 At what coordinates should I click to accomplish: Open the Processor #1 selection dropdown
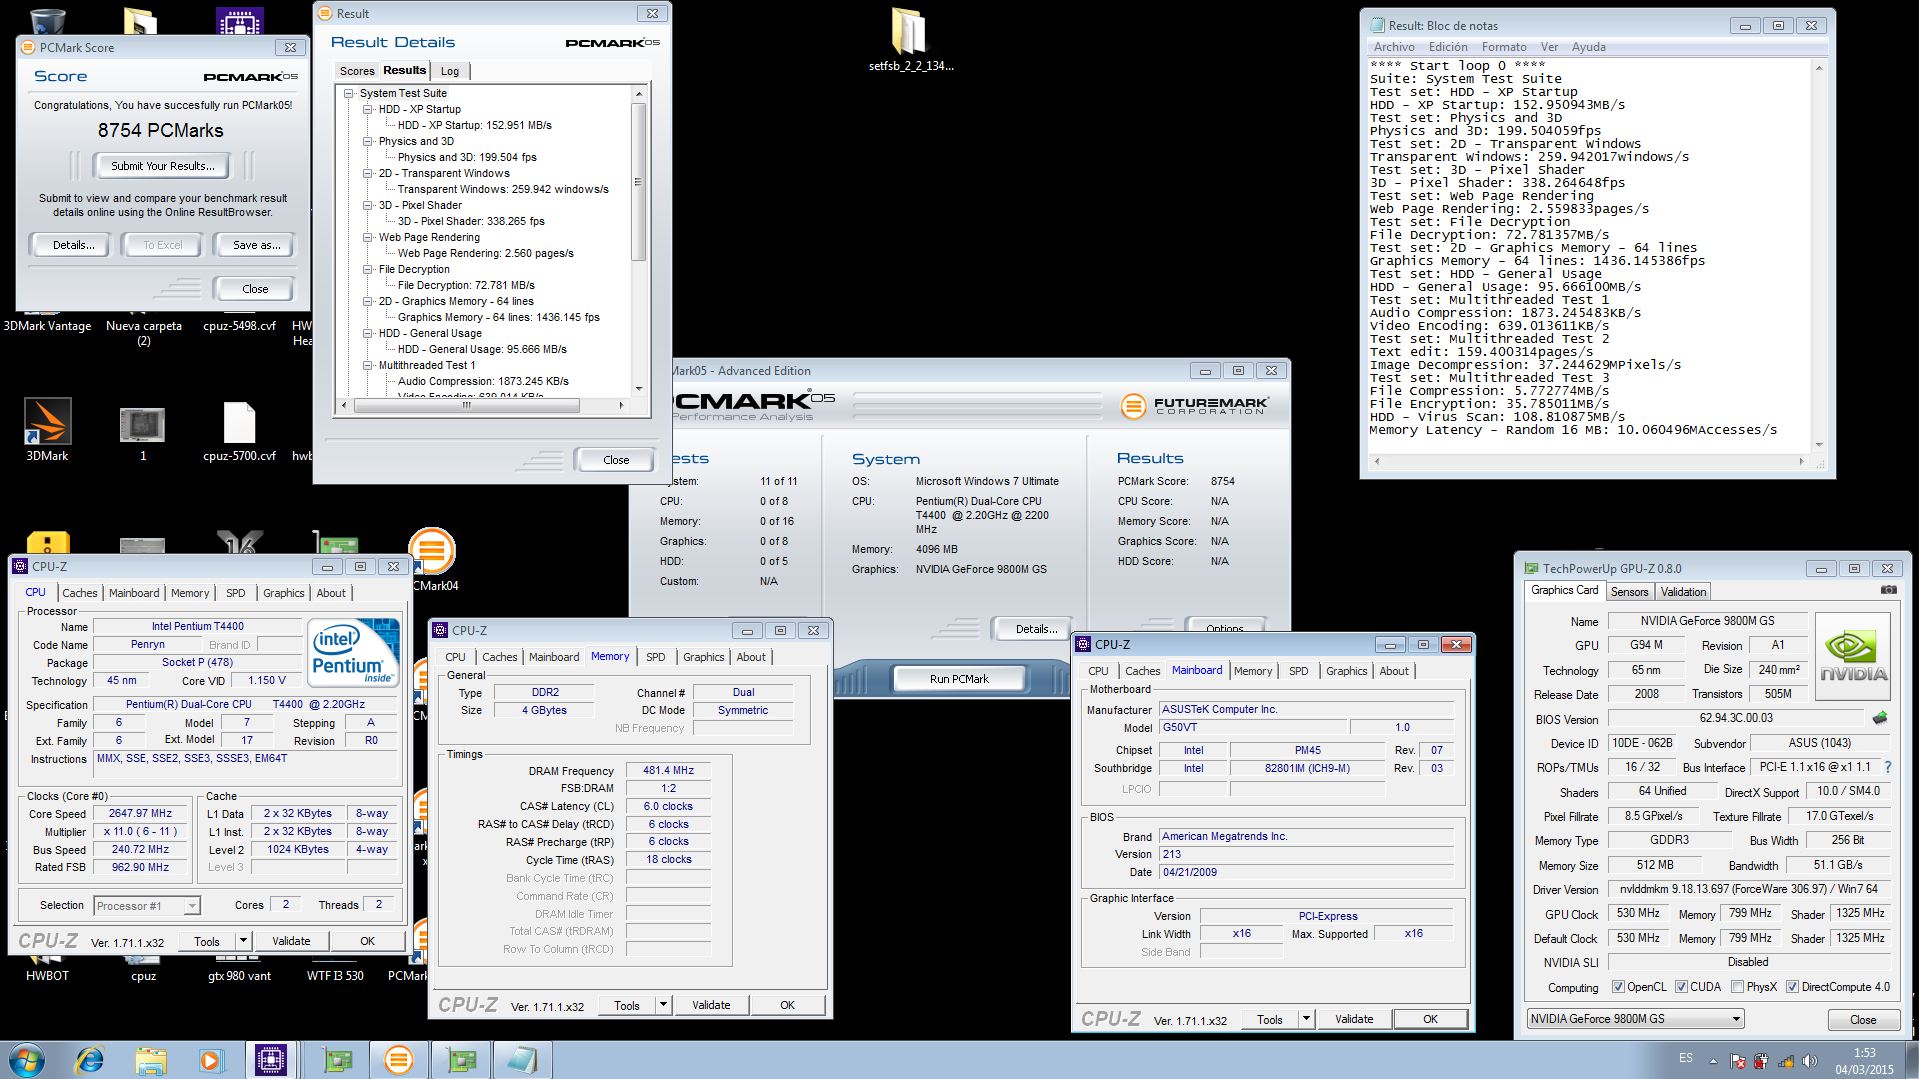click(147, 906)
